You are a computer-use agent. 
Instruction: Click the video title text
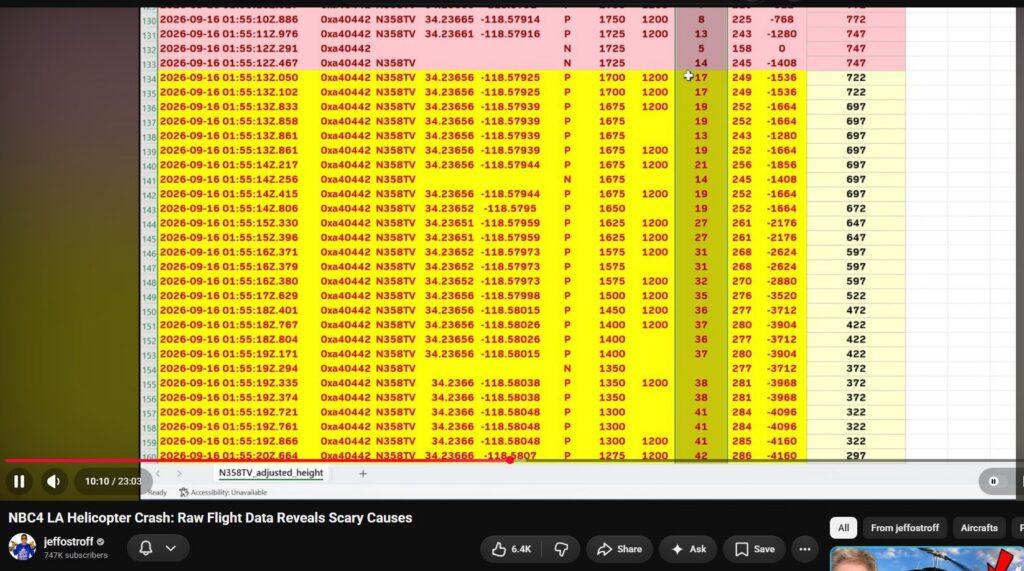[210, 518]
